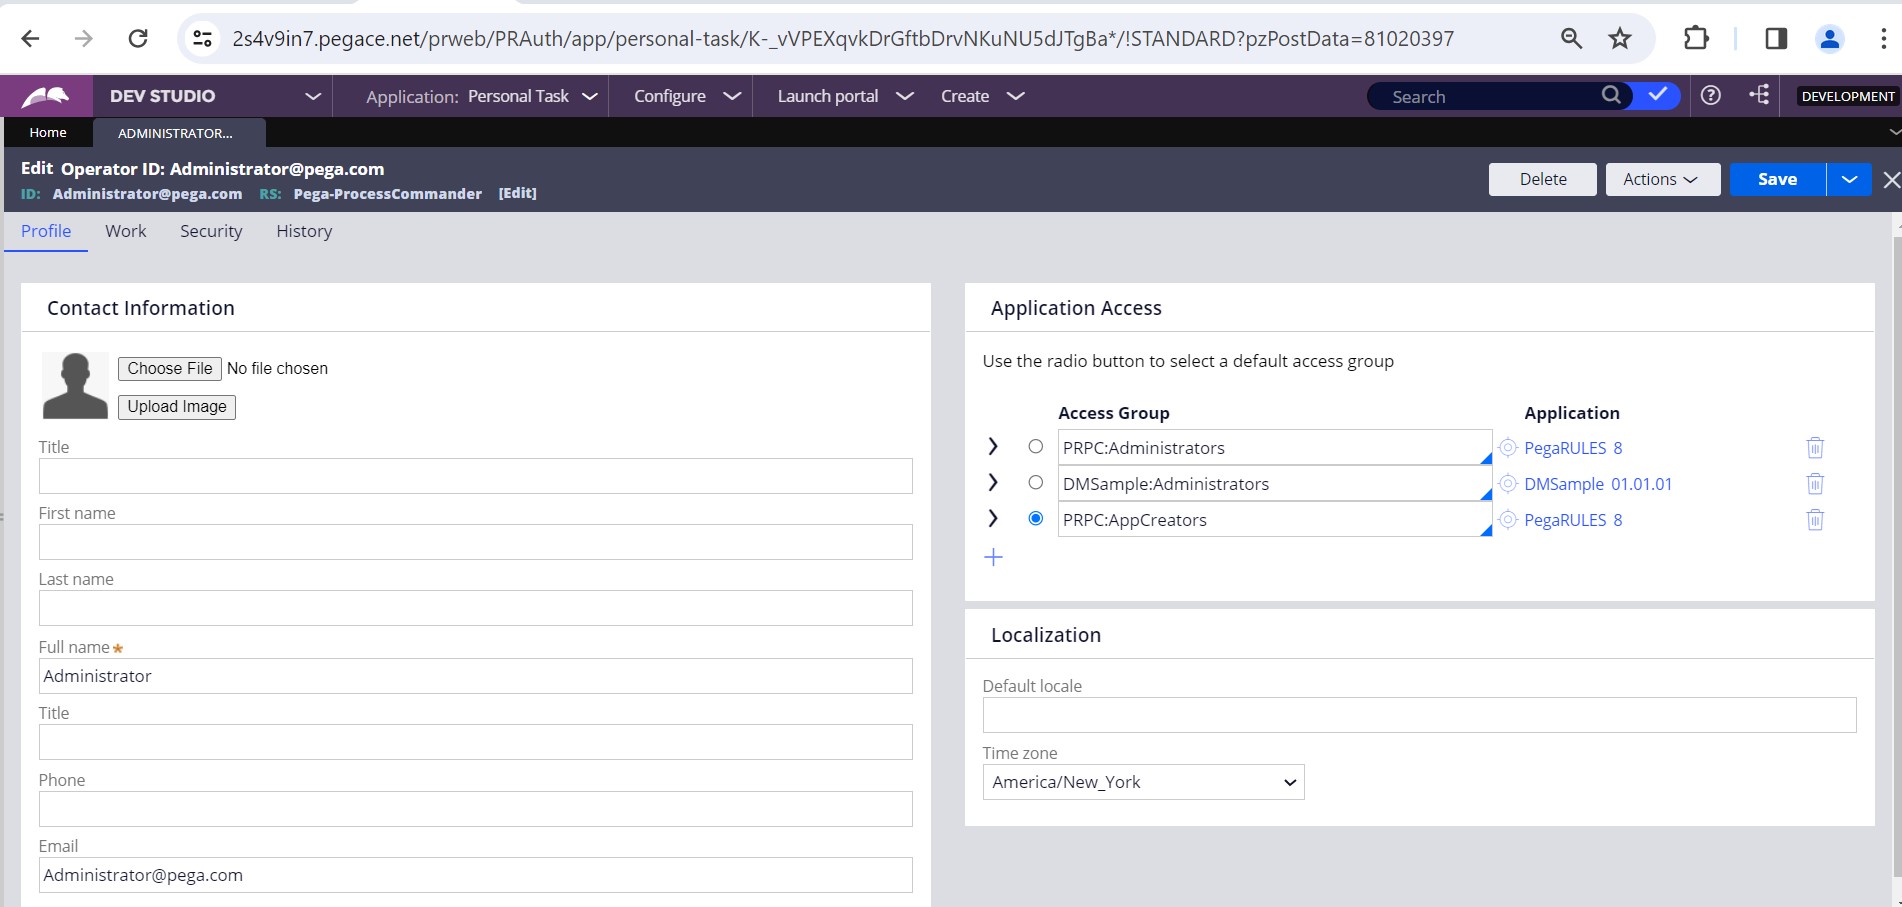The width and height of the screenshot is (1902, 907).
Task: Click the Email input field
Action: (476, 875)
